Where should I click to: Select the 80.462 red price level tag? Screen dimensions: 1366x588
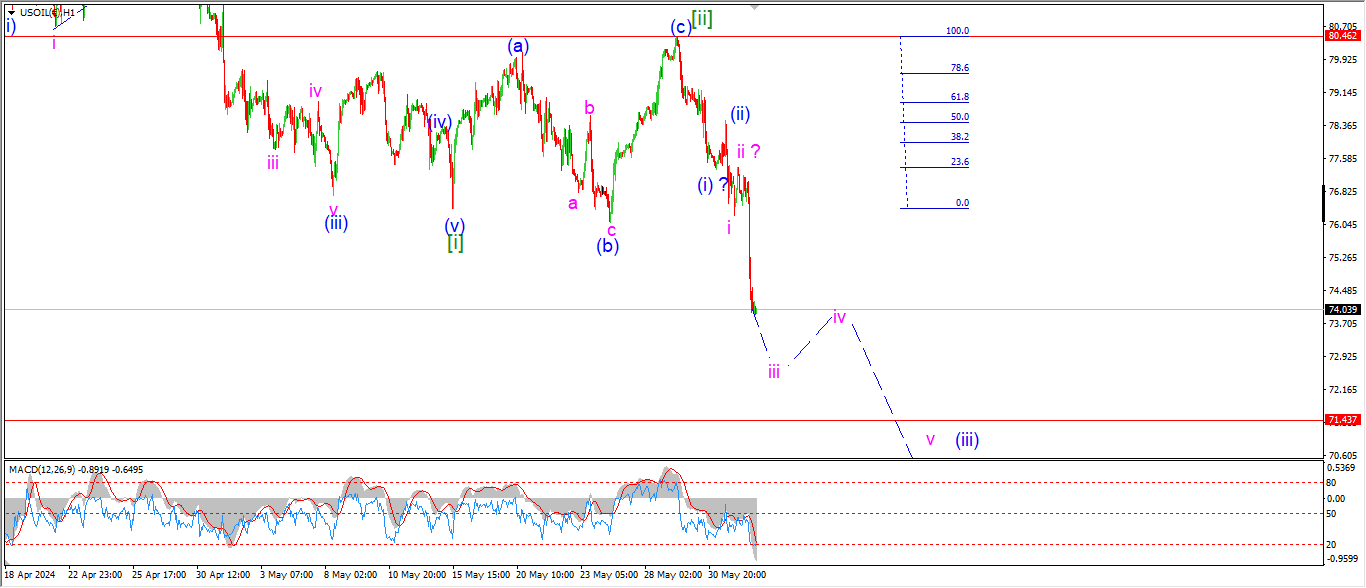[x=1341, y=36]
